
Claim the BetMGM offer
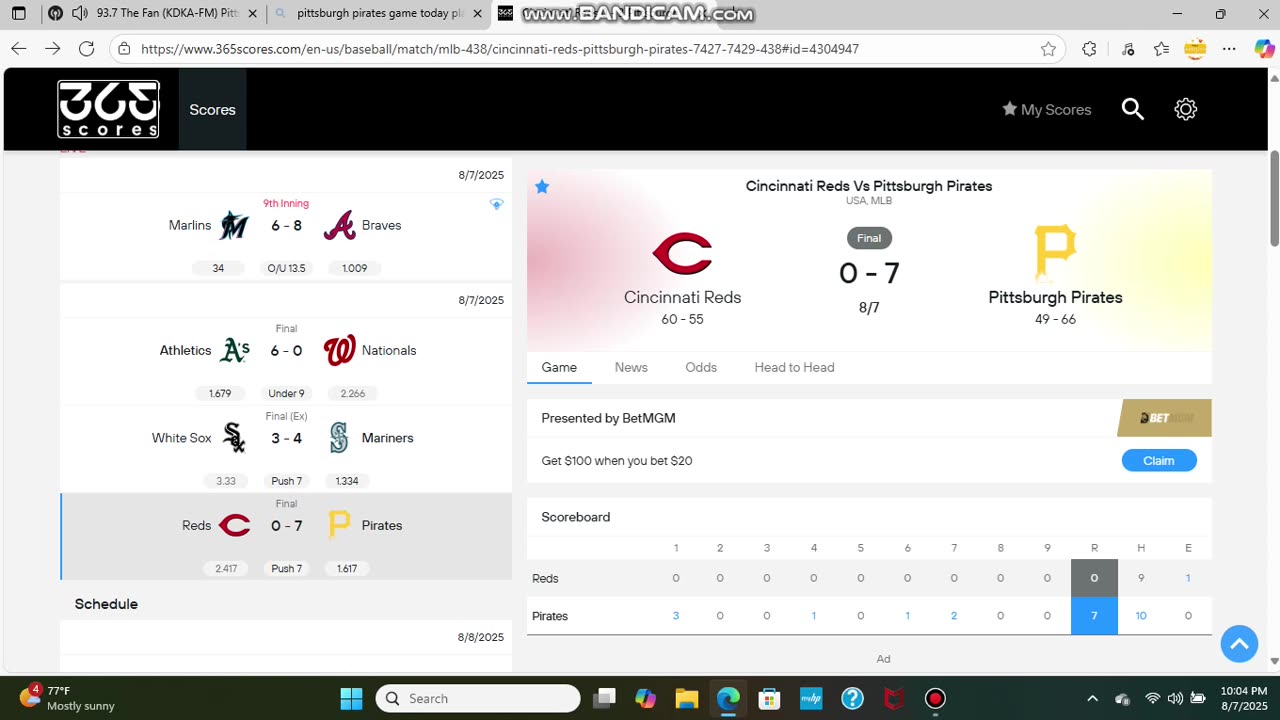pos(1159,460)
